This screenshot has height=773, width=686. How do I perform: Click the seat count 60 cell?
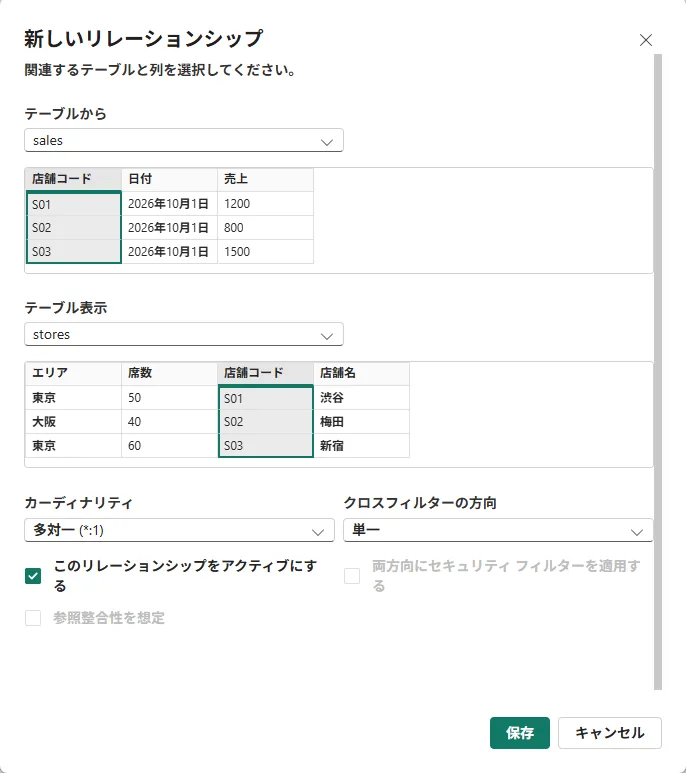click(x=170, y=446)
